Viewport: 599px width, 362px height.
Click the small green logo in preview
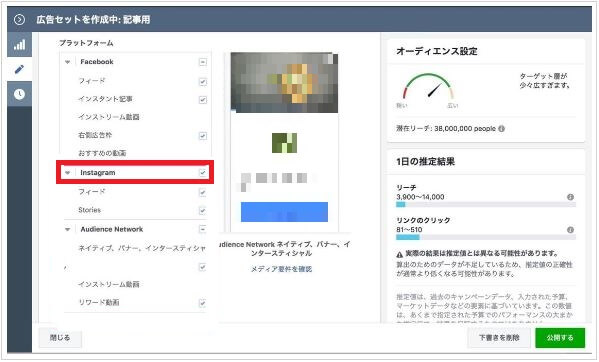(x=284, y=143)
